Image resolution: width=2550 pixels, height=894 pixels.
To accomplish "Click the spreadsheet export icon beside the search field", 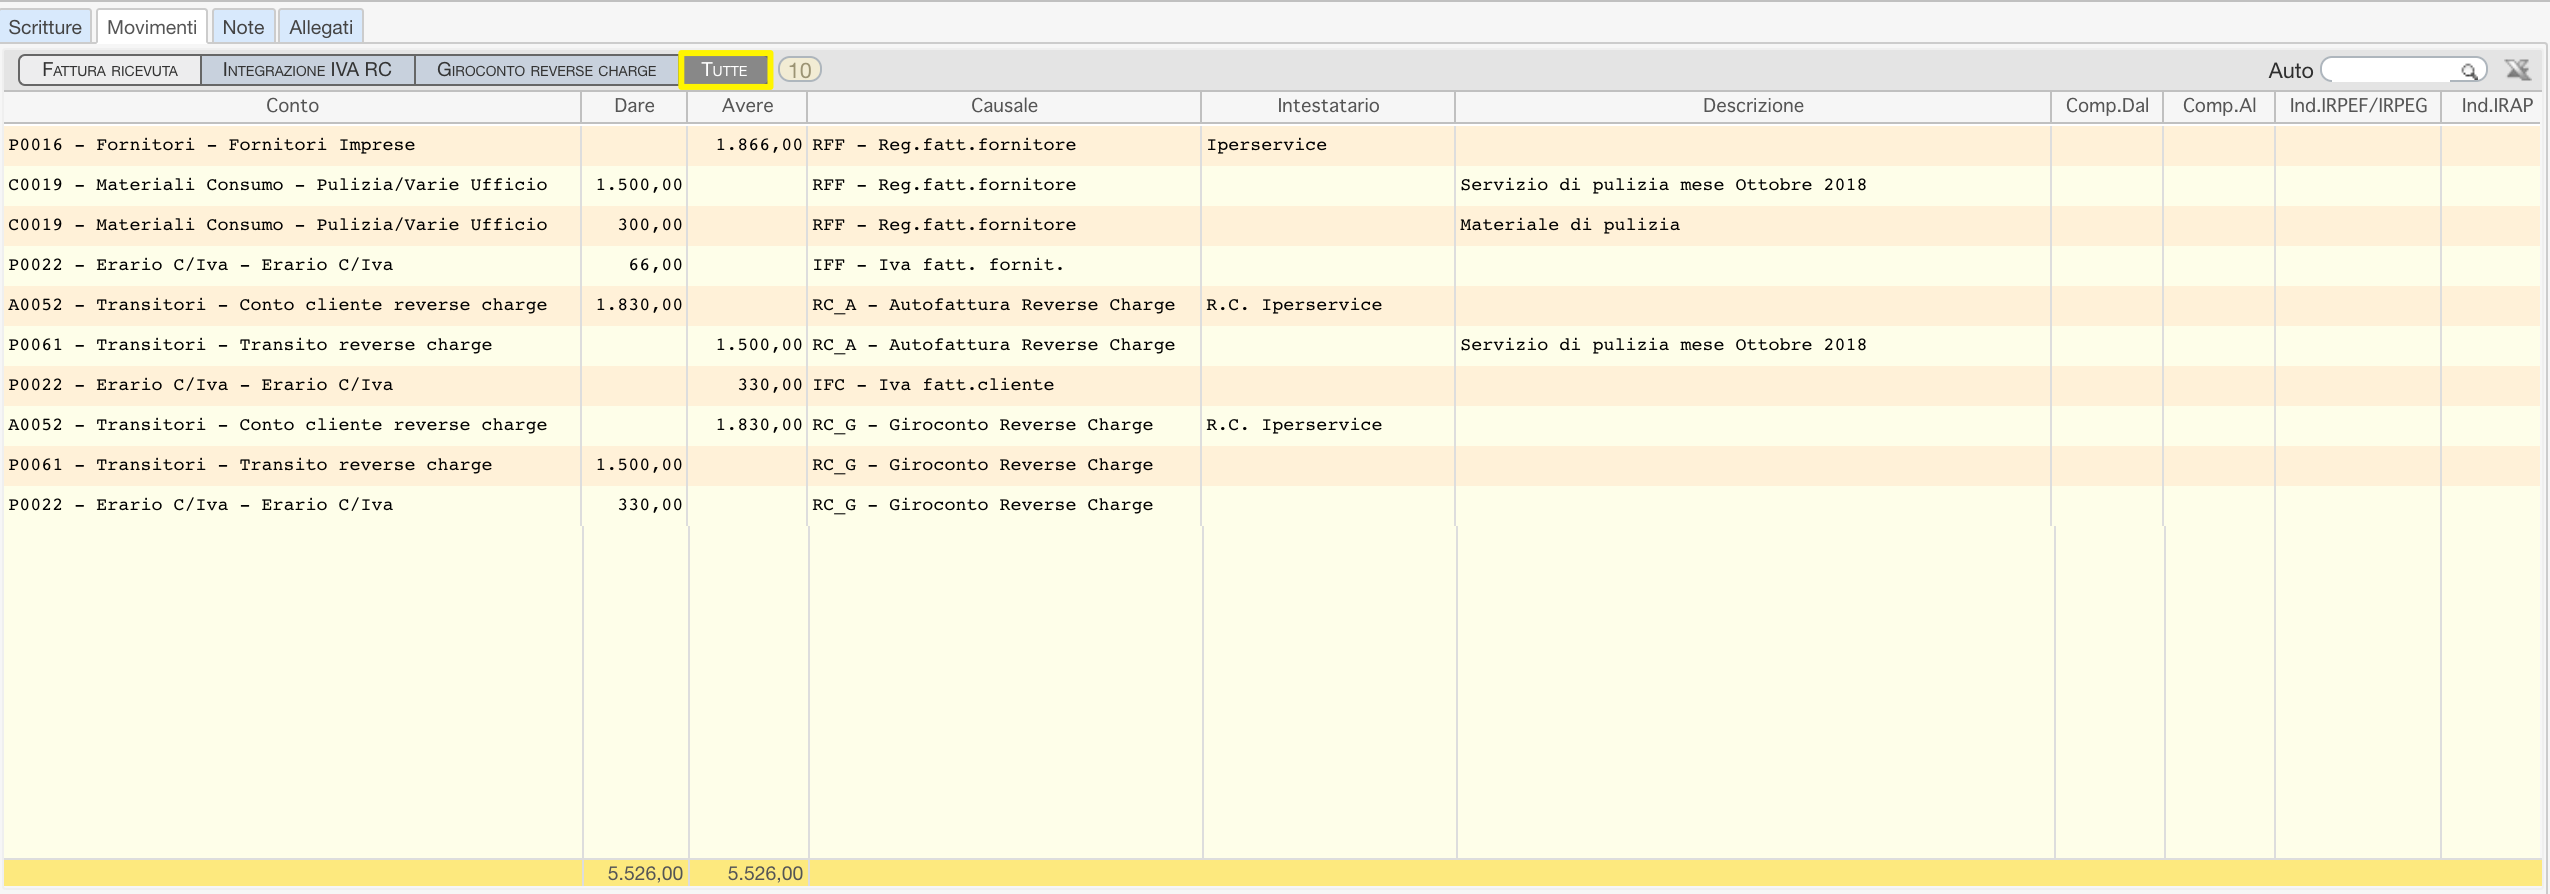I will (x=2517, y=70).
